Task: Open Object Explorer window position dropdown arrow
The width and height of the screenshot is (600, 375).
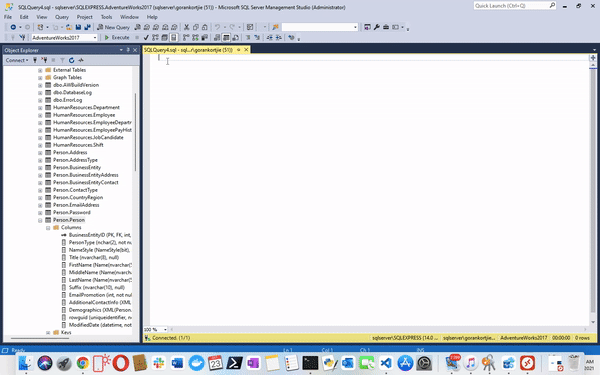Action: [121, 50]
